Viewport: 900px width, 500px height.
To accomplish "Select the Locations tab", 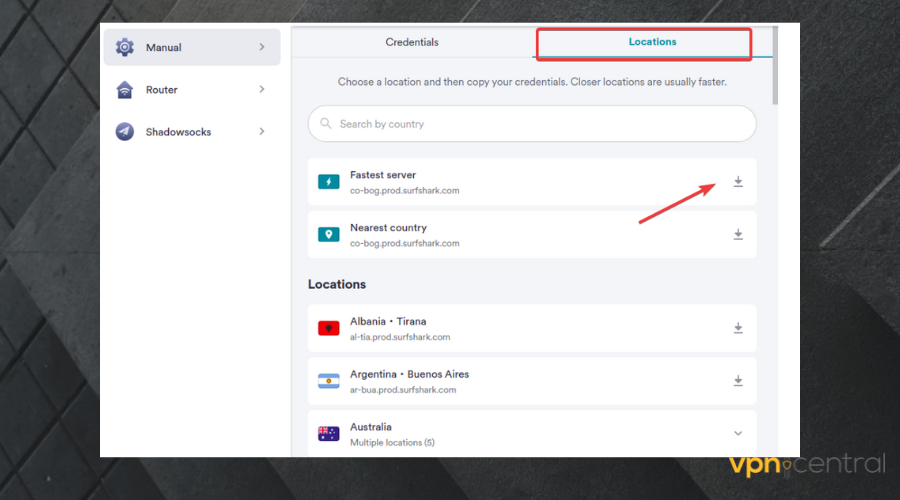I will click(652, 43).
